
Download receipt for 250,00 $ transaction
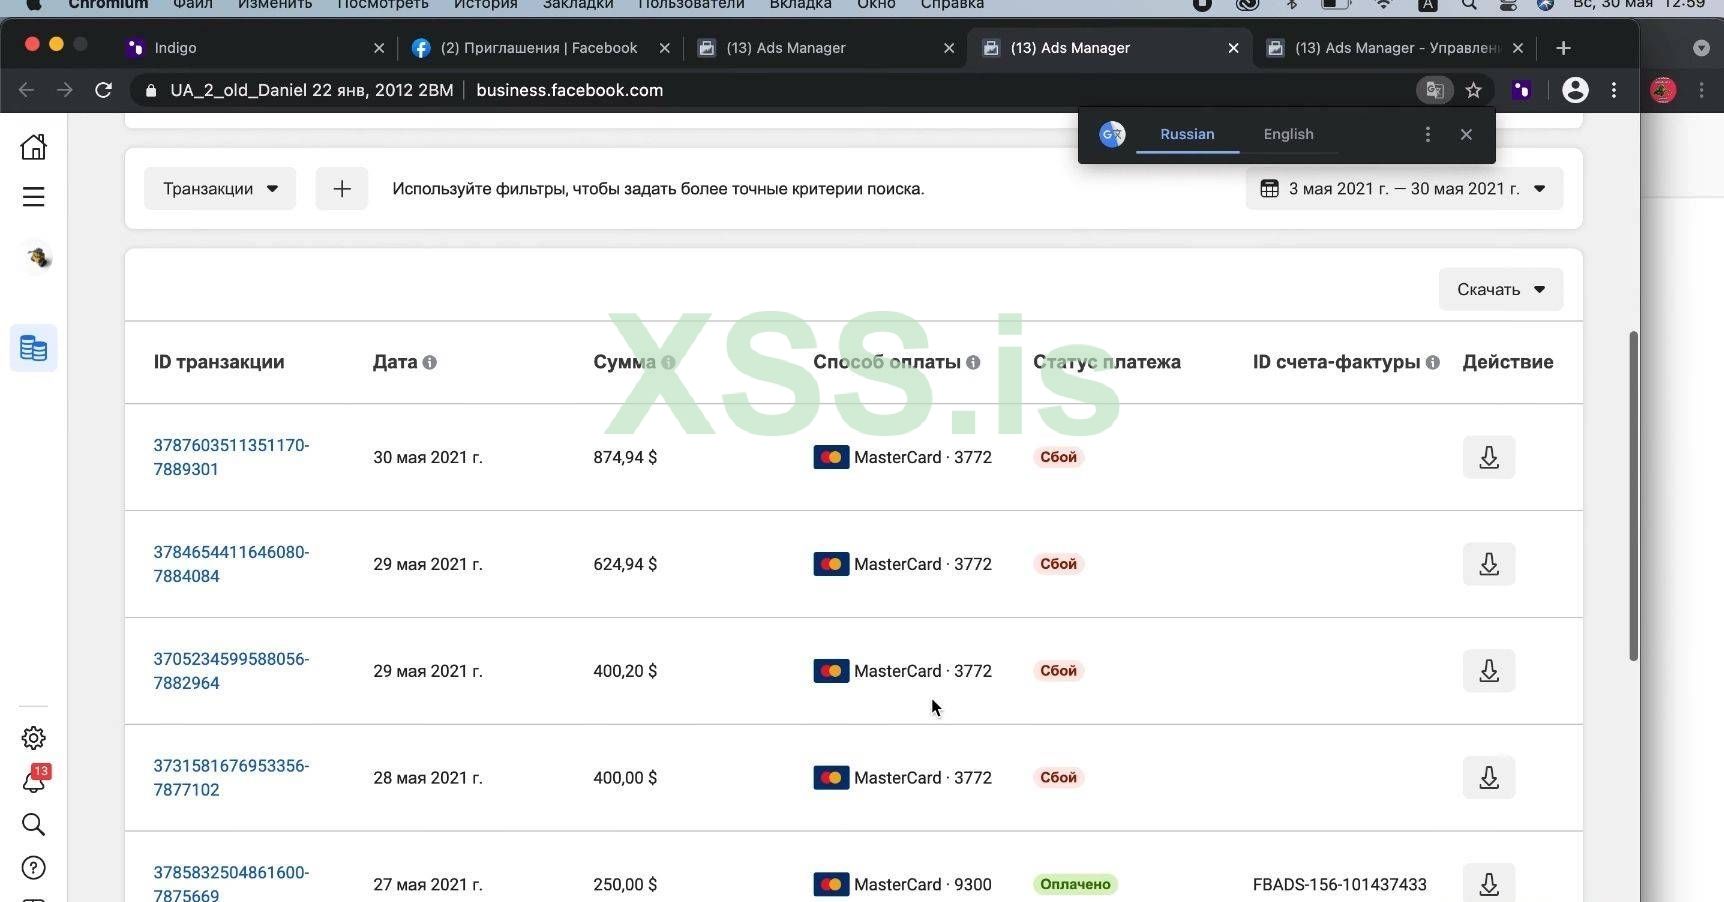(1489, 884)
